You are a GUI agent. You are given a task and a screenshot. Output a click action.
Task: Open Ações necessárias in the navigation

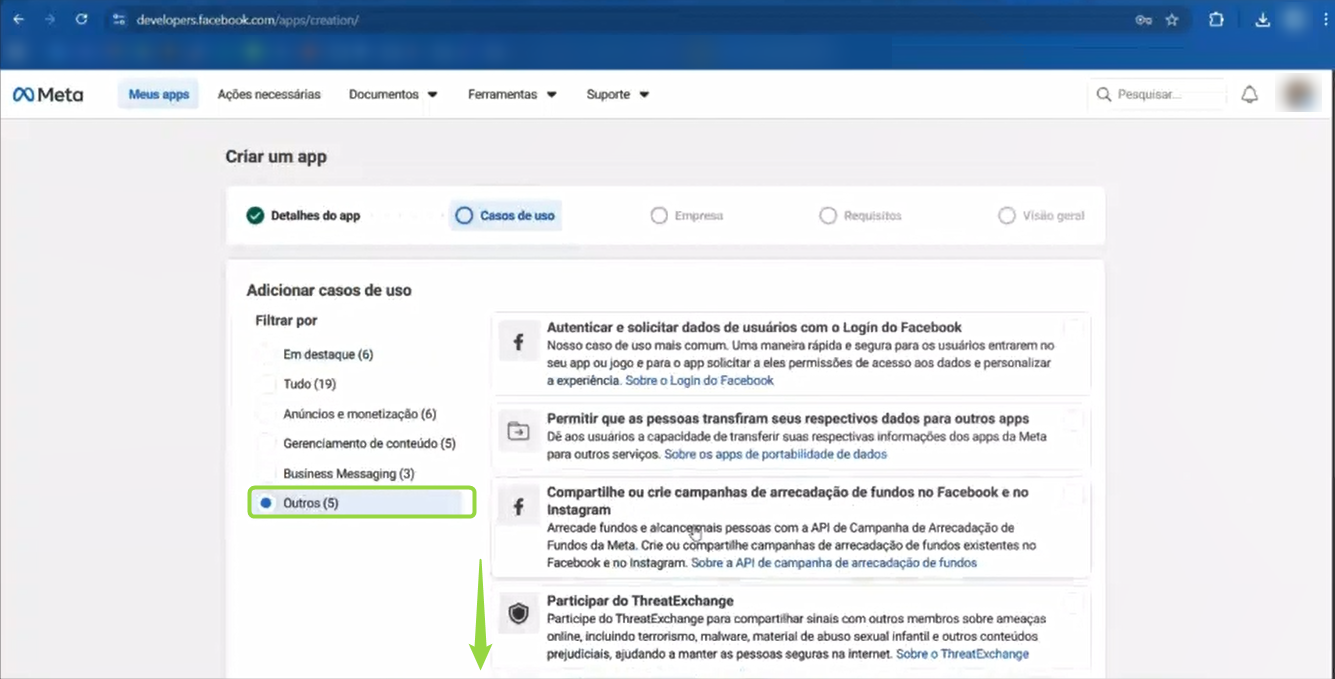coord(269,95)
